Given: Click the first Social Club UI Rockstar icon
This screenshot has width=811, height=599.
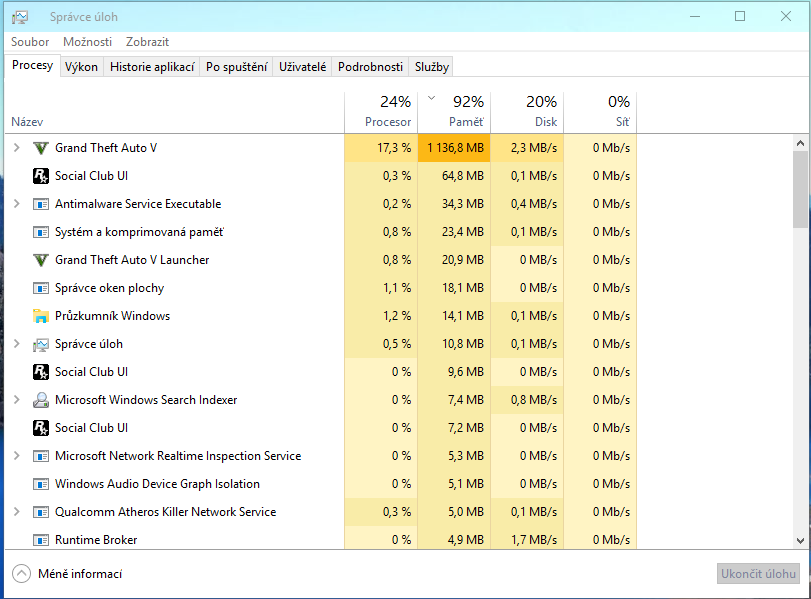Looking at the screenshot, I should (x=41, y=176).
